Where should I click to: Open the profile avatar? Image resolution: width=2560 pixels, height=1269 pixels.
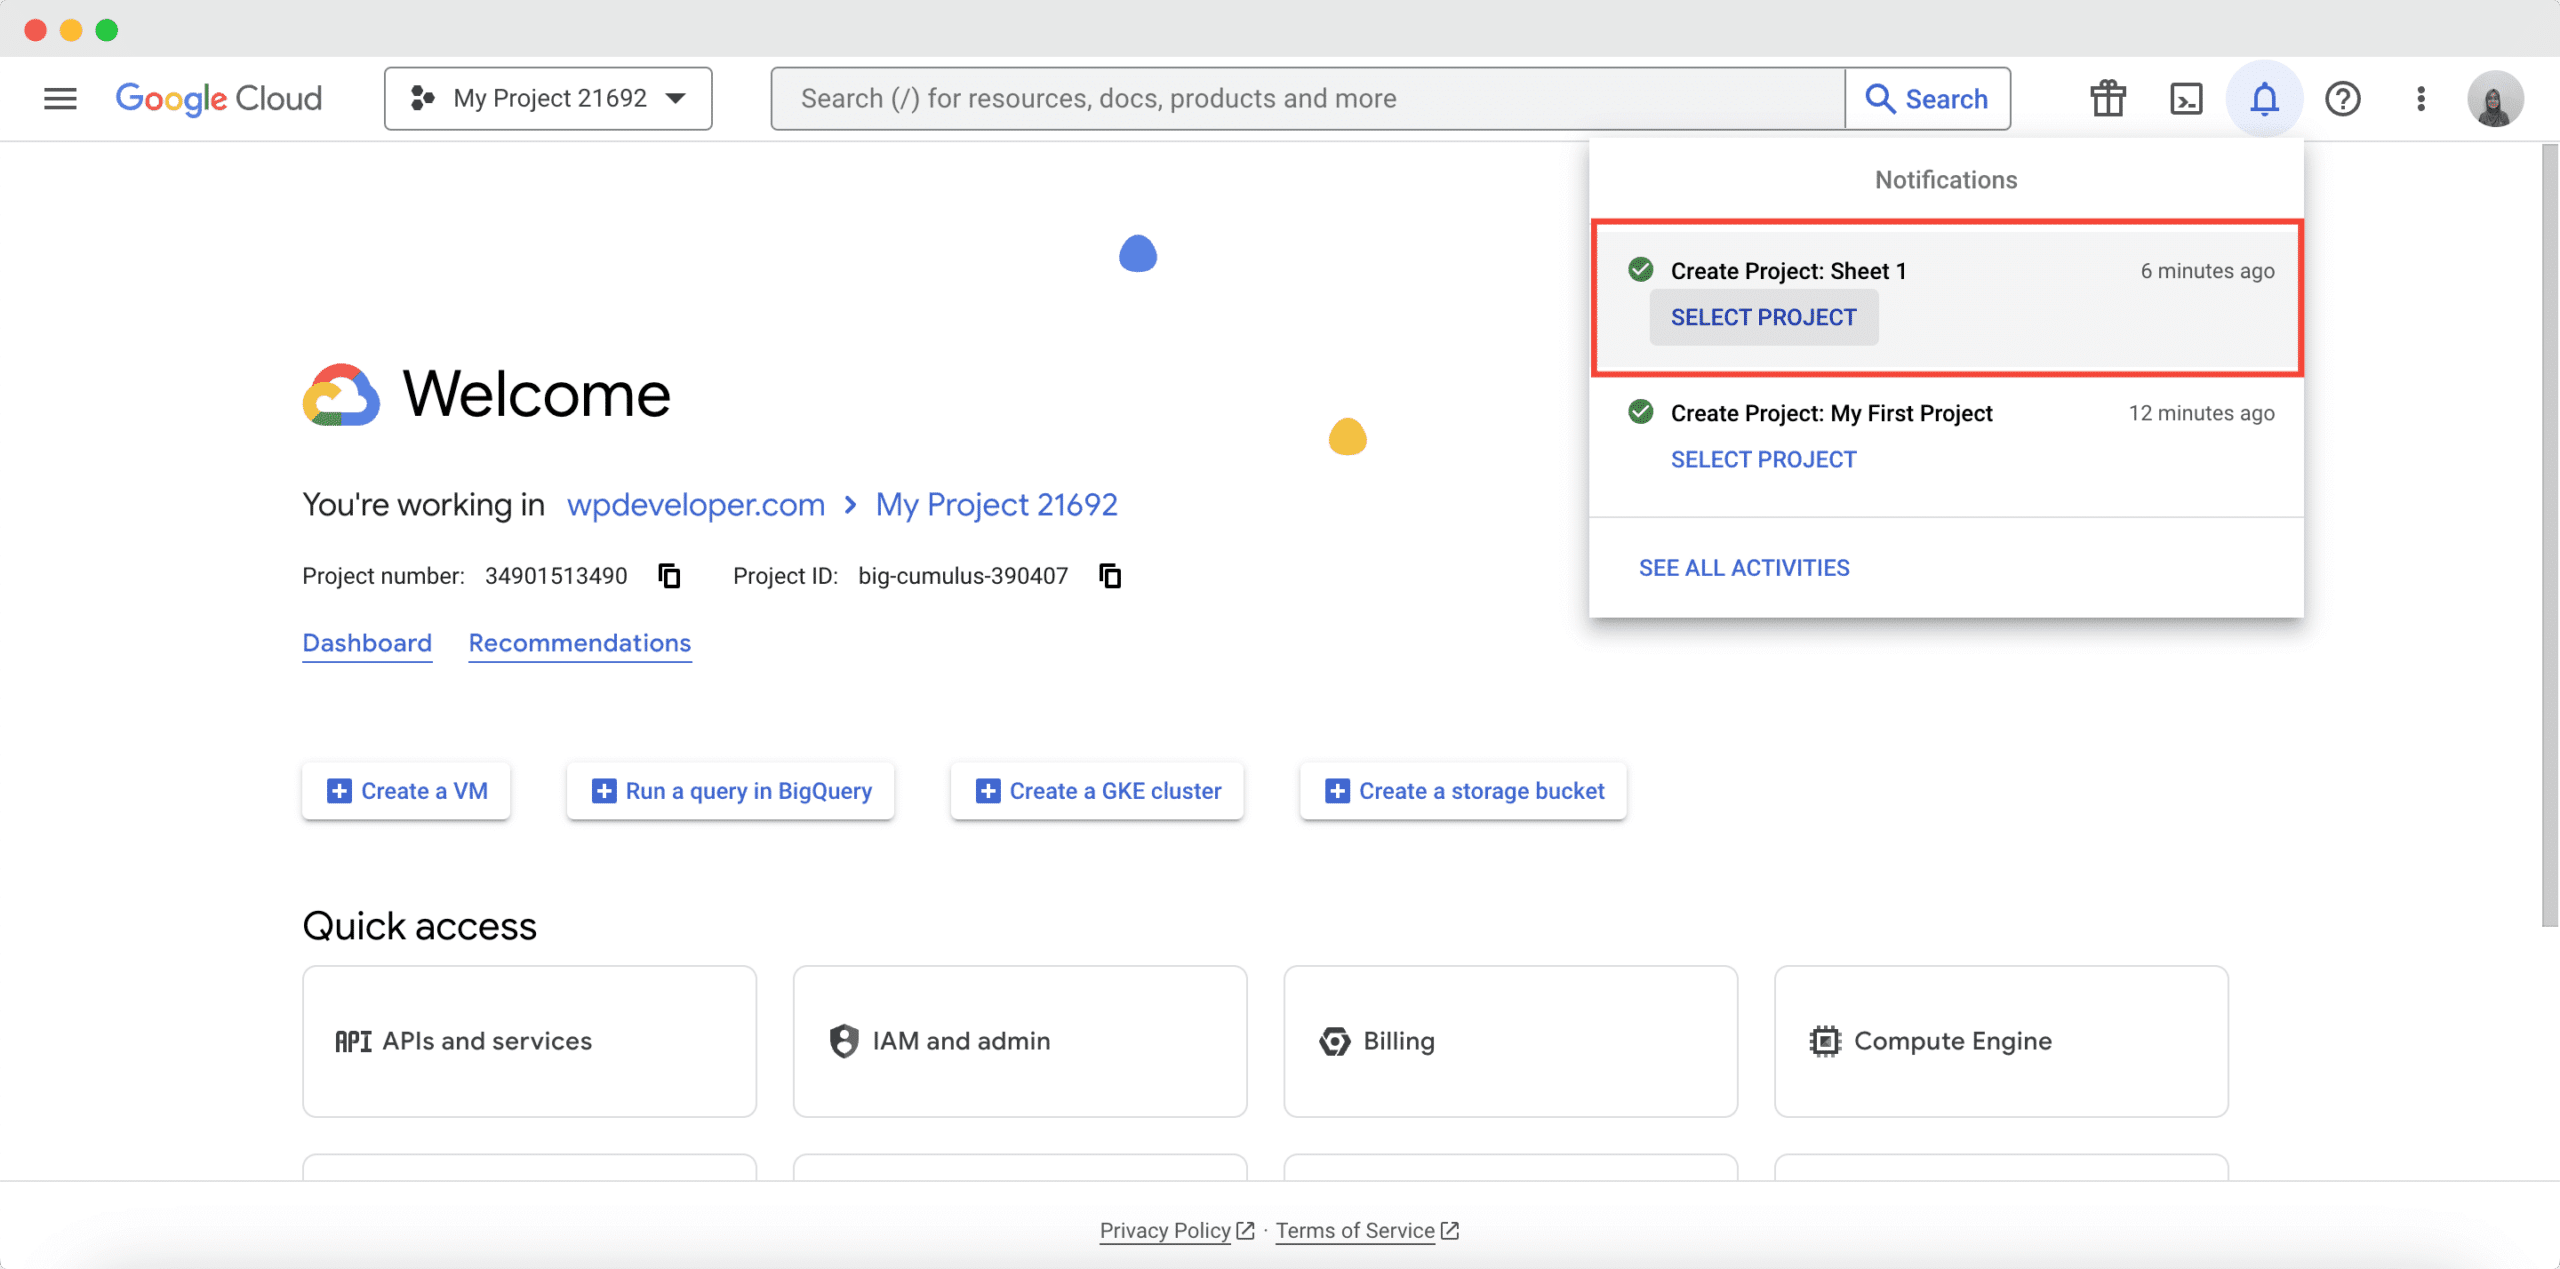coord(2497,98)
